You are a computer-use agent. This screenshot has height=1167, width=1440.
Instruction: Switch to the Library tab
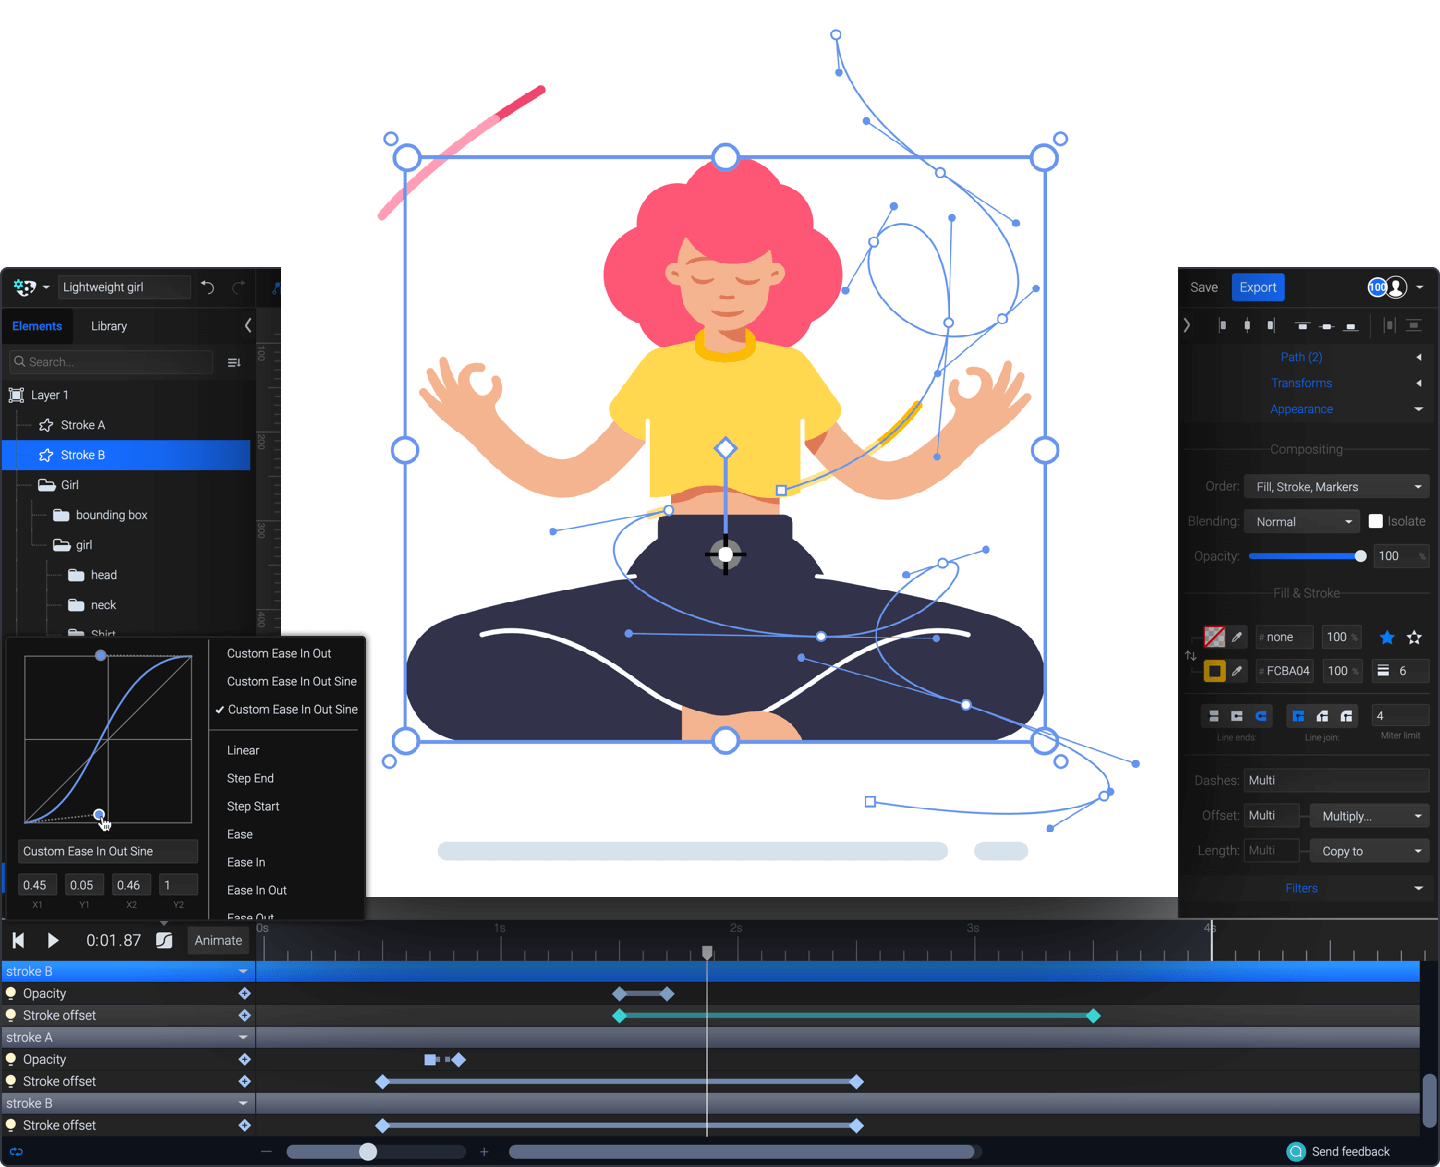coord(108,325)
